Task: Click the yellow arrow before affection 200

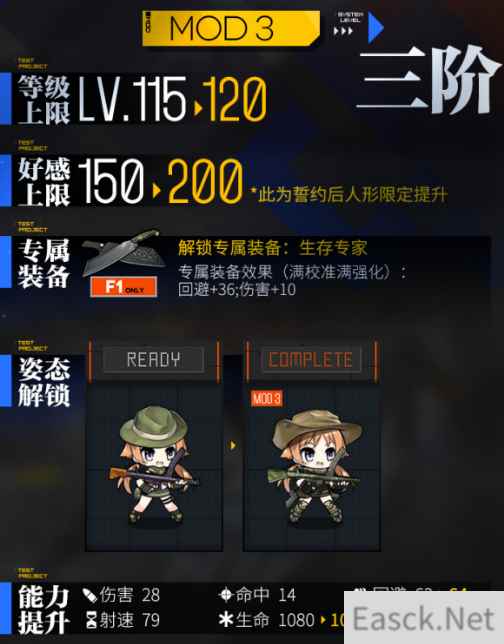Action: pos(156,190)
